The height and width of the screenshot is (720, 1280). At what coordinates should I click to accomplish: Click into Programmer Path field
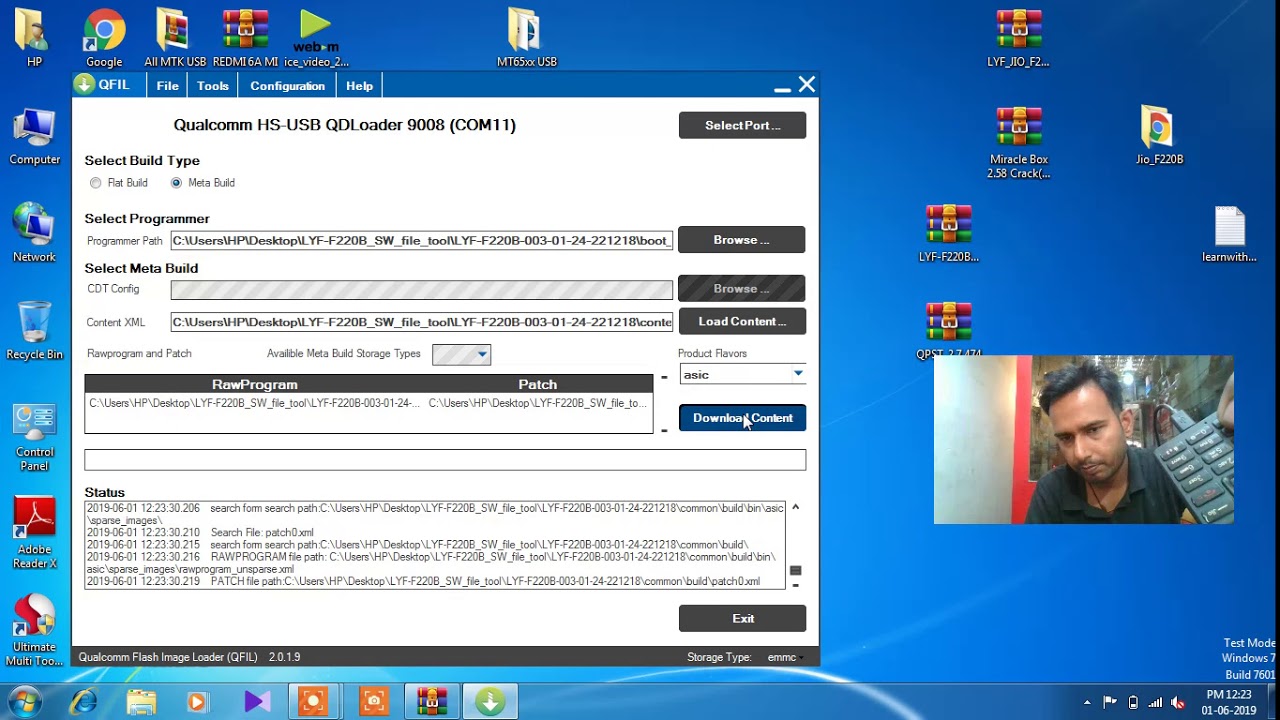tap(421, 241)
